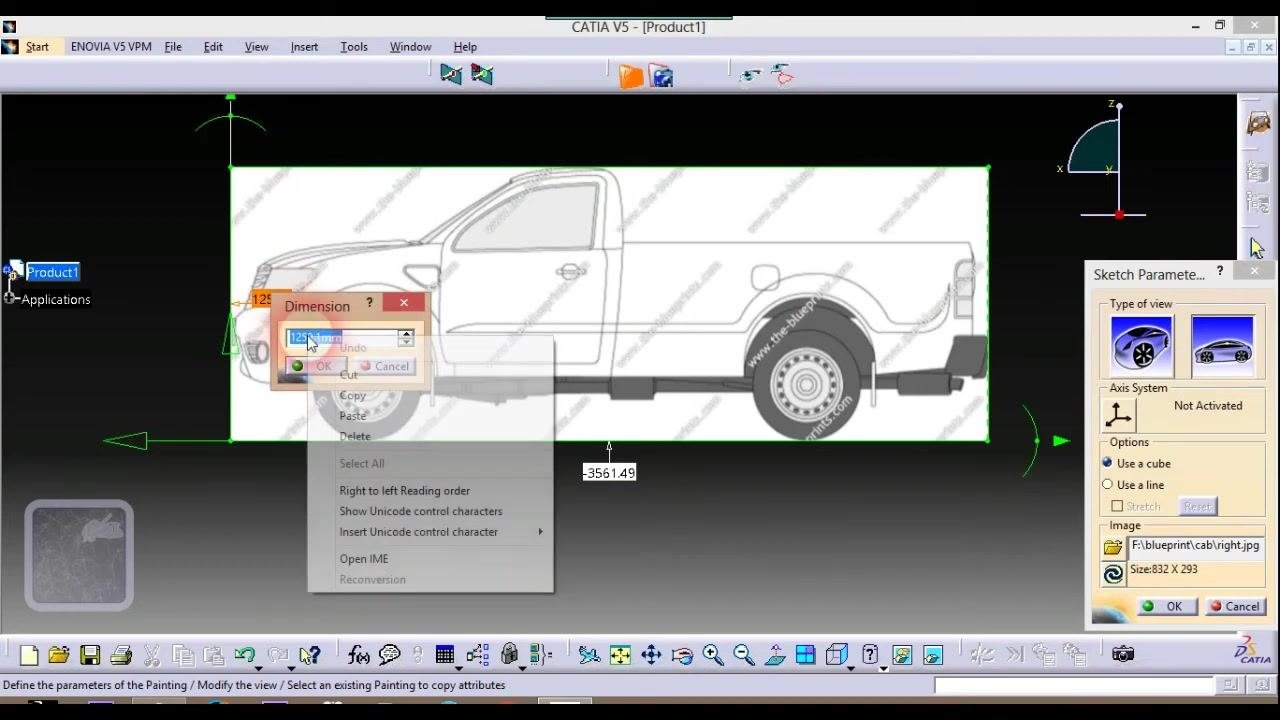Browse for image file with folder button
This screenshot has height=720, width=1280.
point(1113,547)
